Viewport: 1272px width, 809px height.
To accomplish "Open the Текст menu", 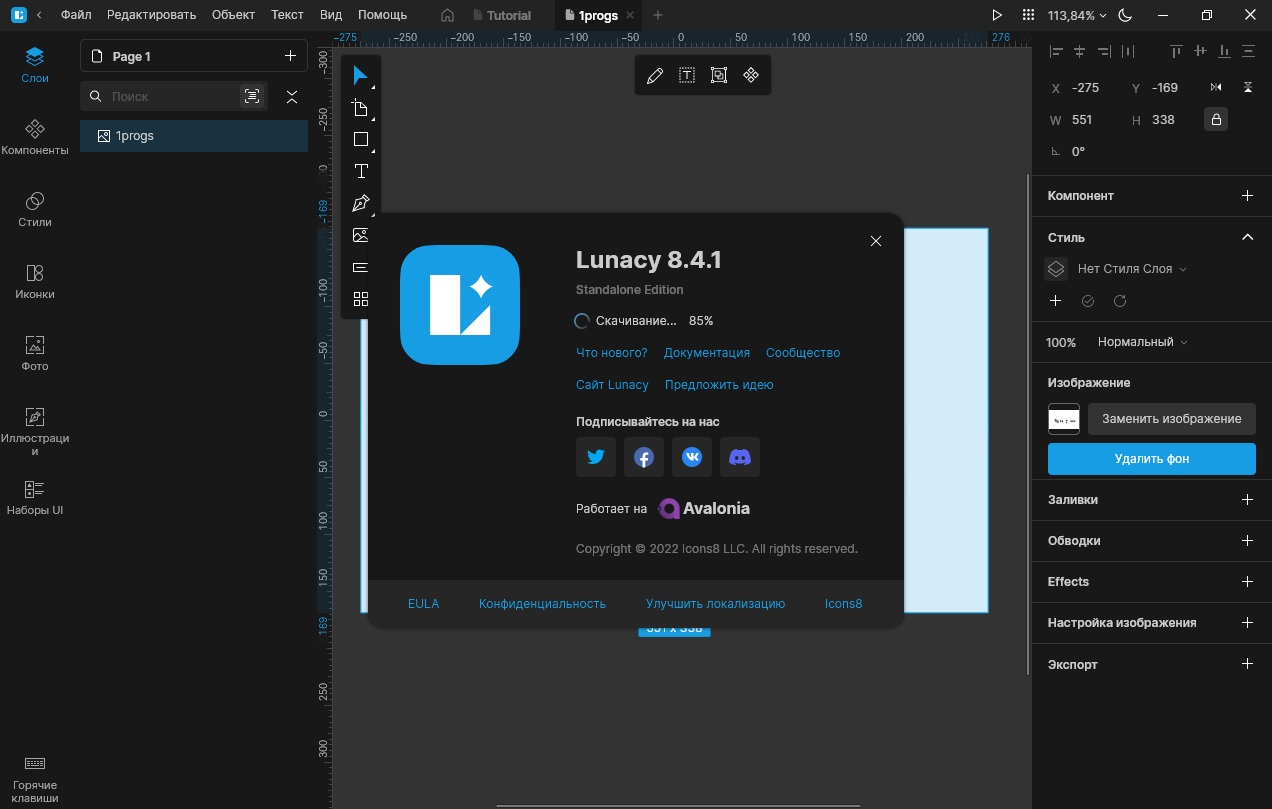I will tap(287, 15).
